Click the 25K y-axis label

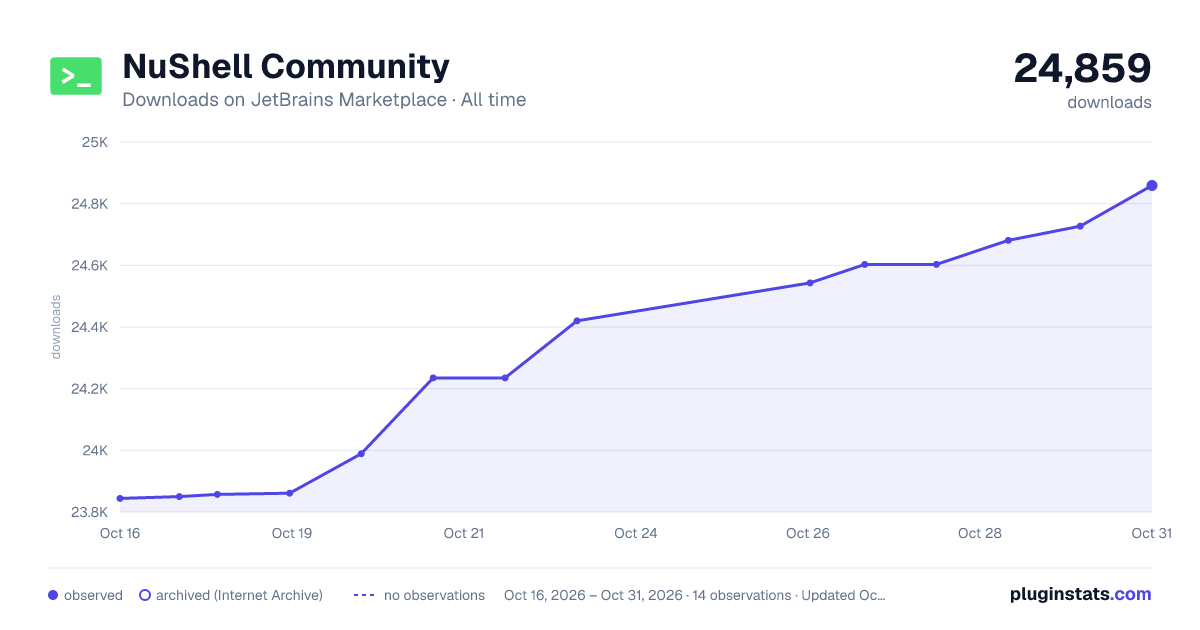[x=94, y=142]
